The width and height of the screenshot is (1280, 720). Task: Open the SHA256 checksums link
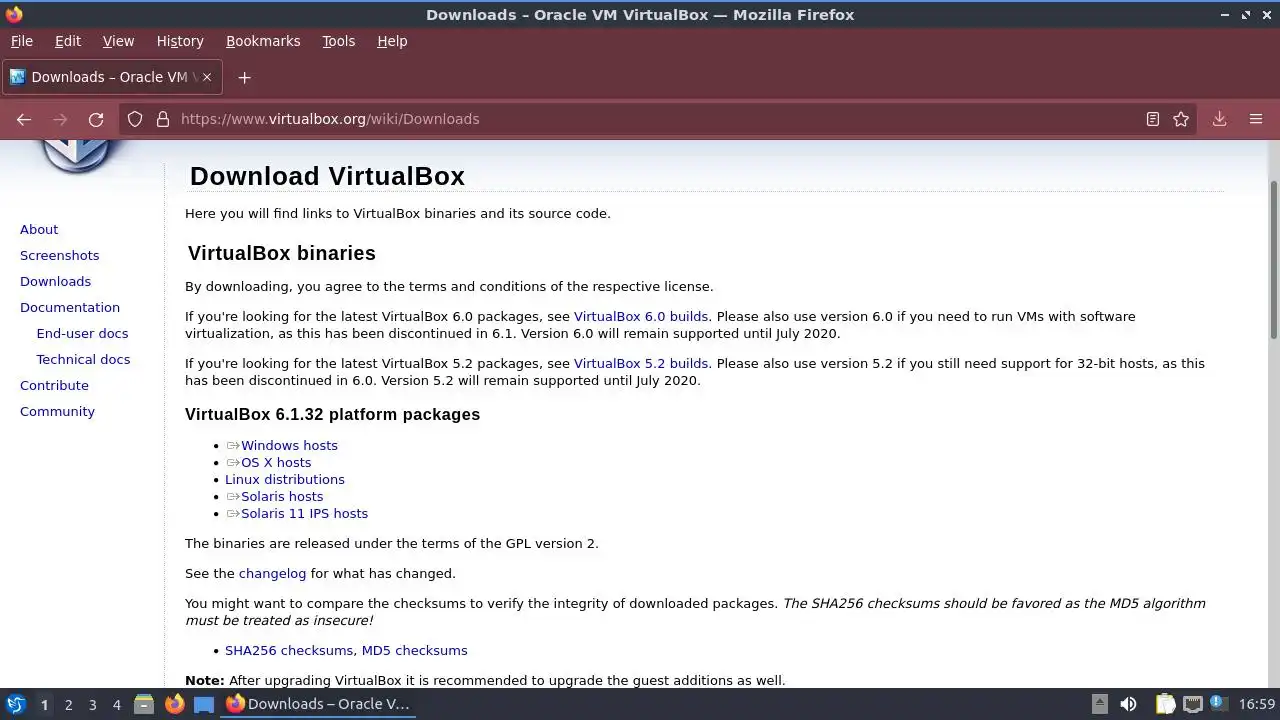click(x=289, y=650)
